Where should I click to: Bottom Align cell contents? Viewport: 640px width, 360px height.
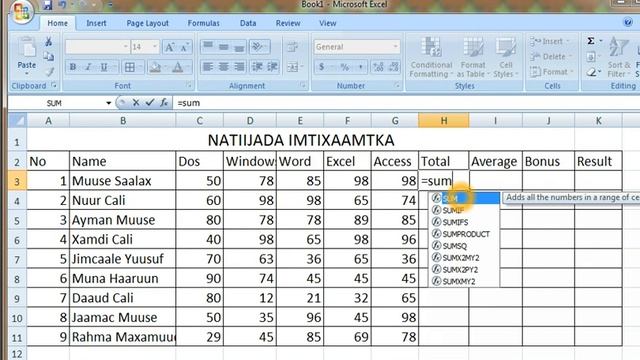(x=239, y=47)
